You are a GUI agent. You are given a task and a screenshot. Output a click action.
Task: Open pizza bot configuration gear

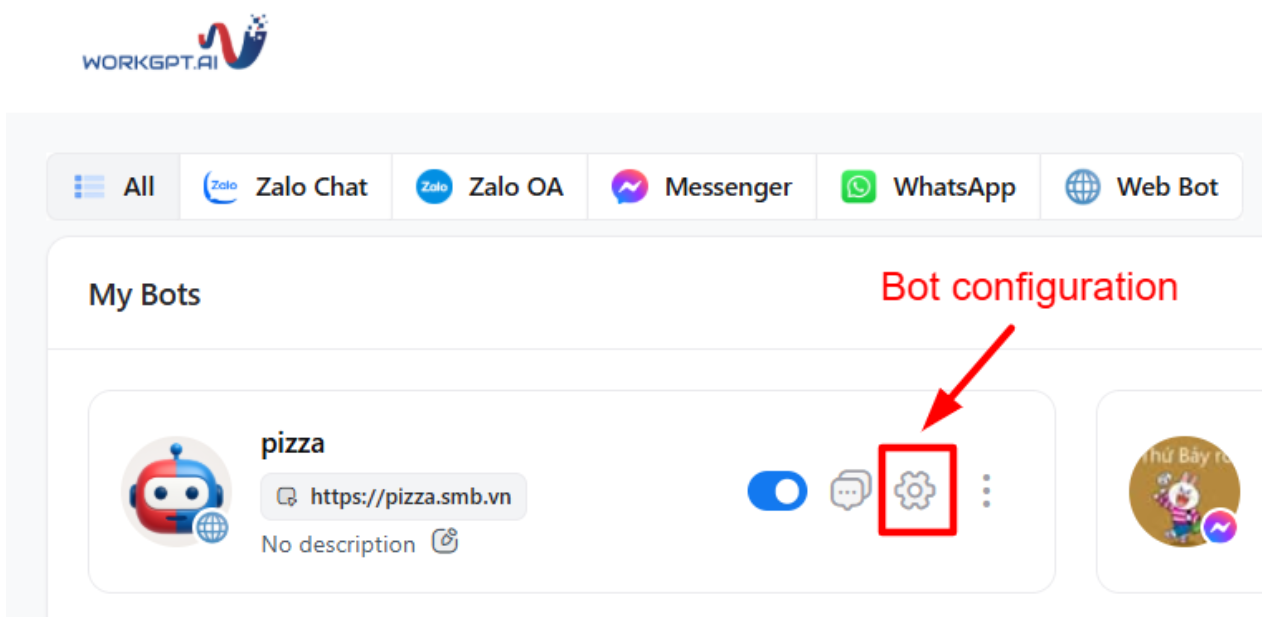[x=915, y=490]
